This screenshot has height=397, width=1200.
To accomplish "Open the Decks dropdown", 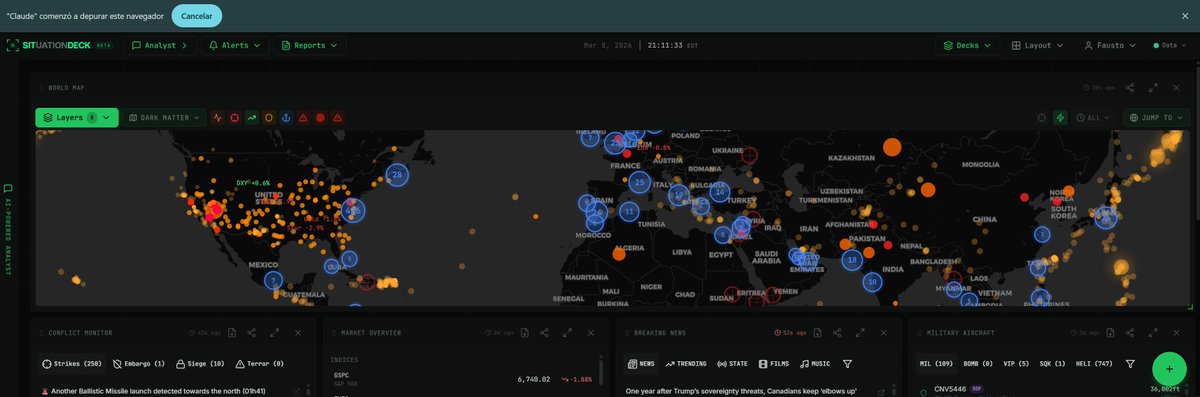I will pos(968,45).
